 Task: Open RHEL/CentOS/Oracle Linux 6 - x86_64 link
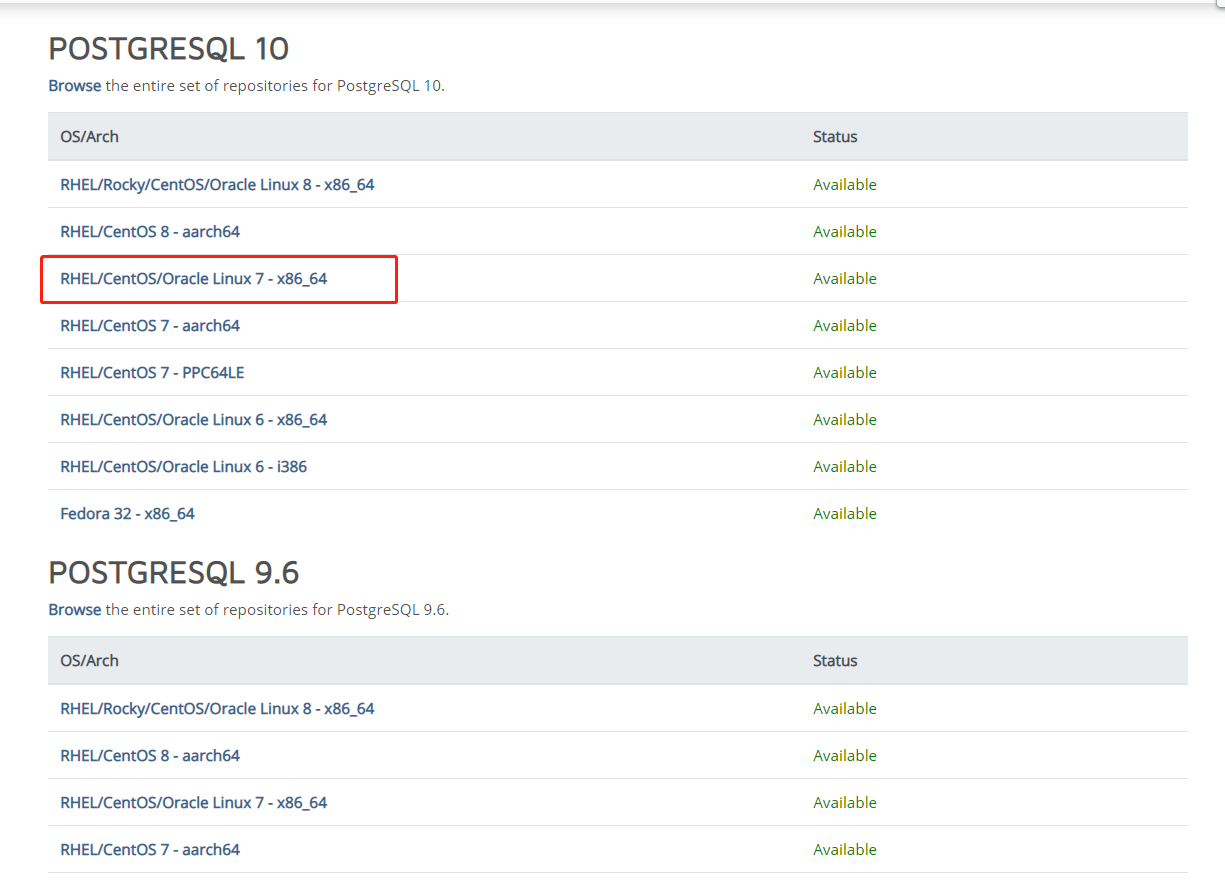(194, 420)
